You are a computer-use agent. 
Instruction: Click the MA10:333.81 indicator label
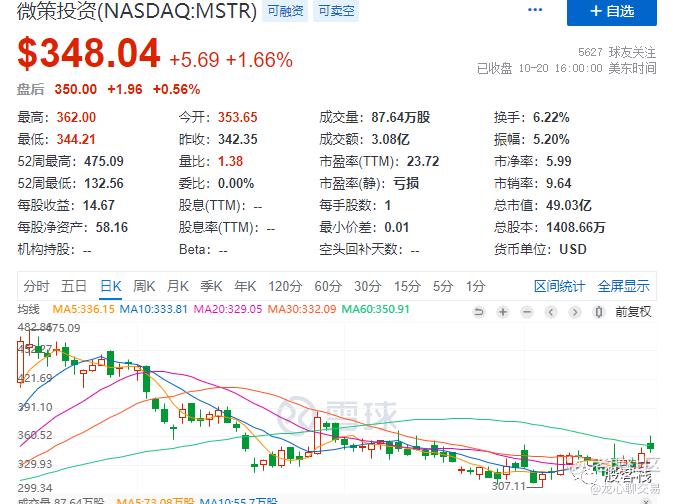153,309
